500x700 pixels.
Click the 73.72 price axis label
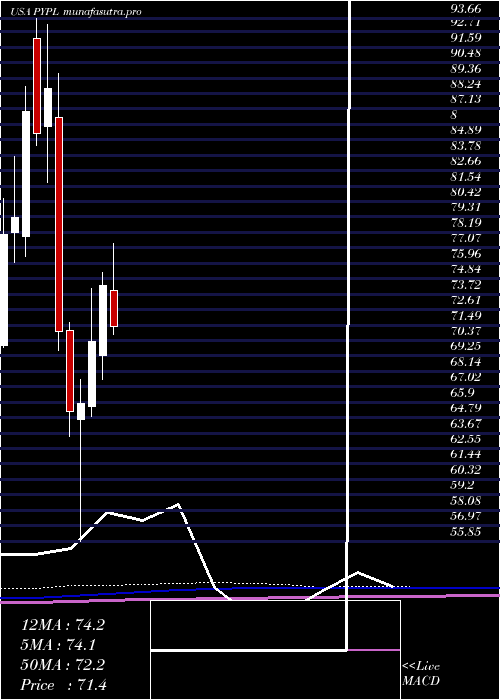click(466, 285)
